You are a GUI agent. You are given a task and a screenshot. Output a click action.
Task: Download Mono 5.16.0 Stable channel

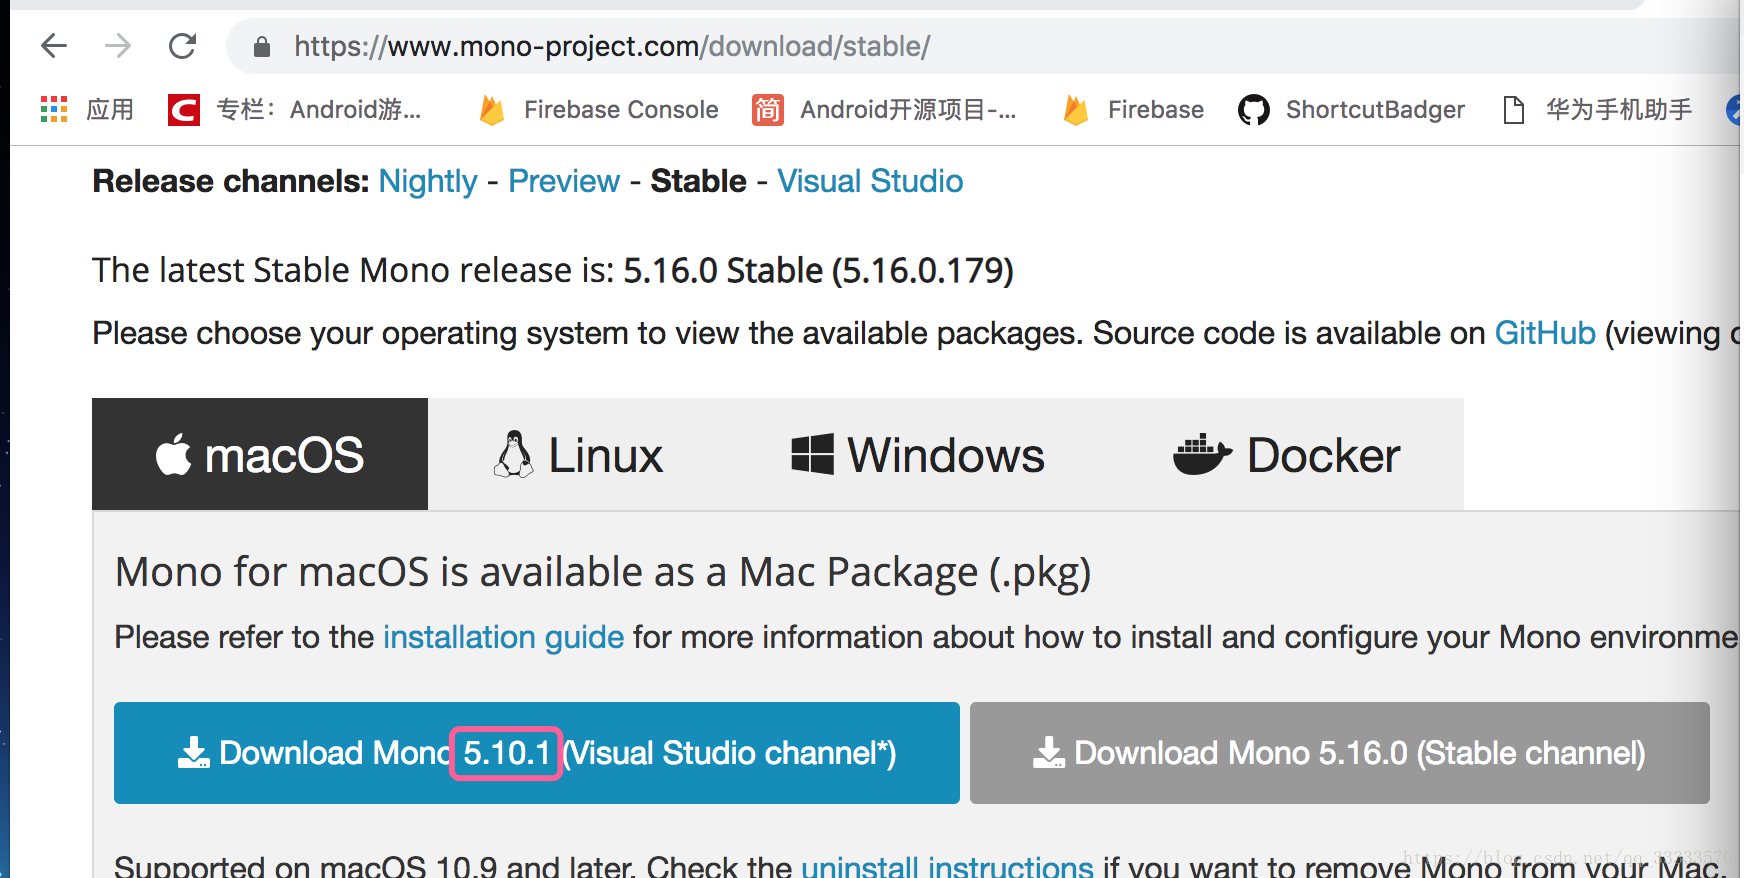[x=1340, y=753]
